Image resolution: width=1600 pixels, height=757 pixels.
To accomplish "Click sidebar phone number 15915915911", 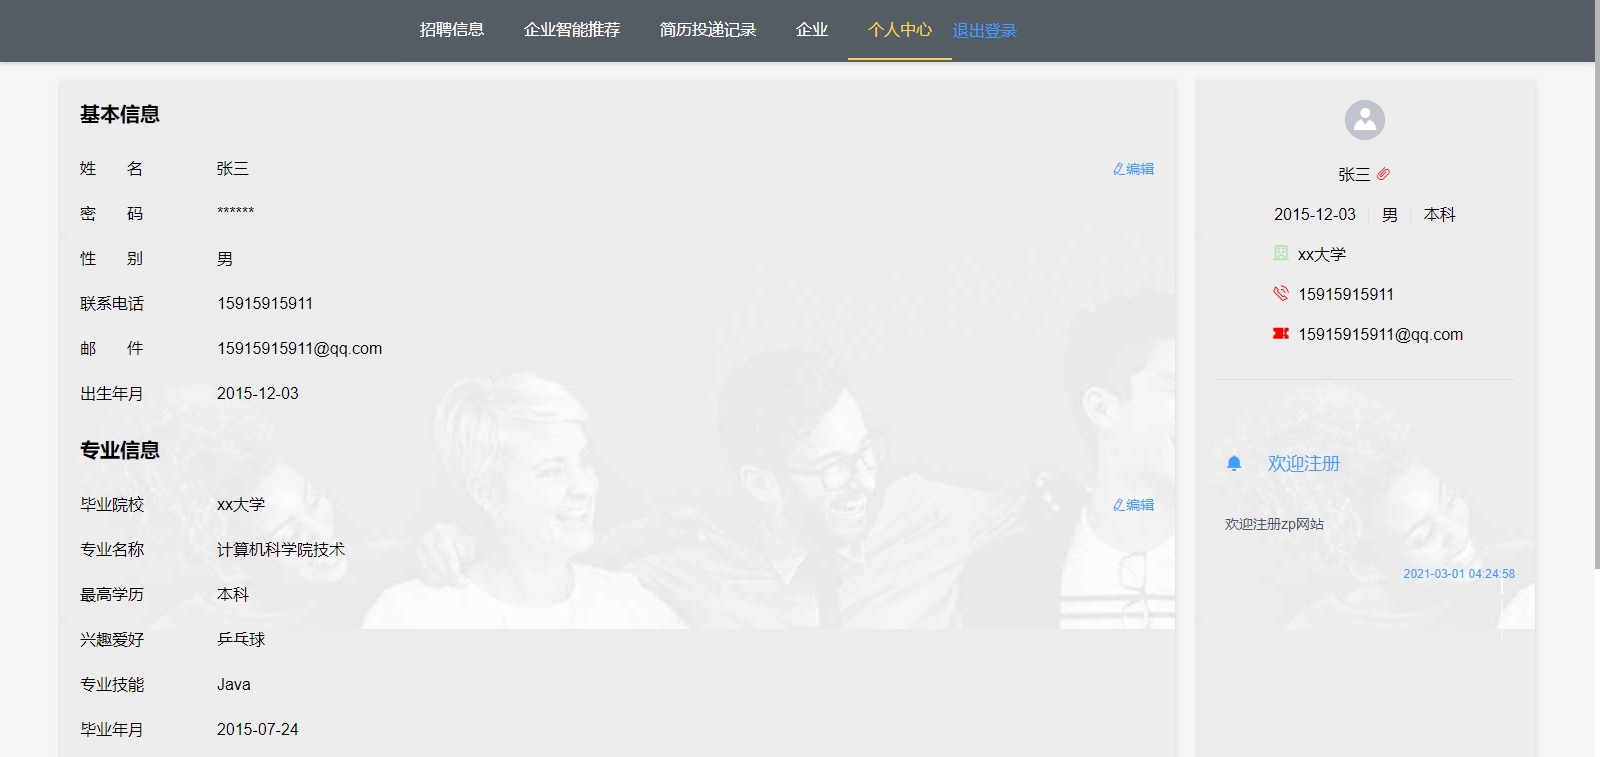I will click(x=1346, y=294).
